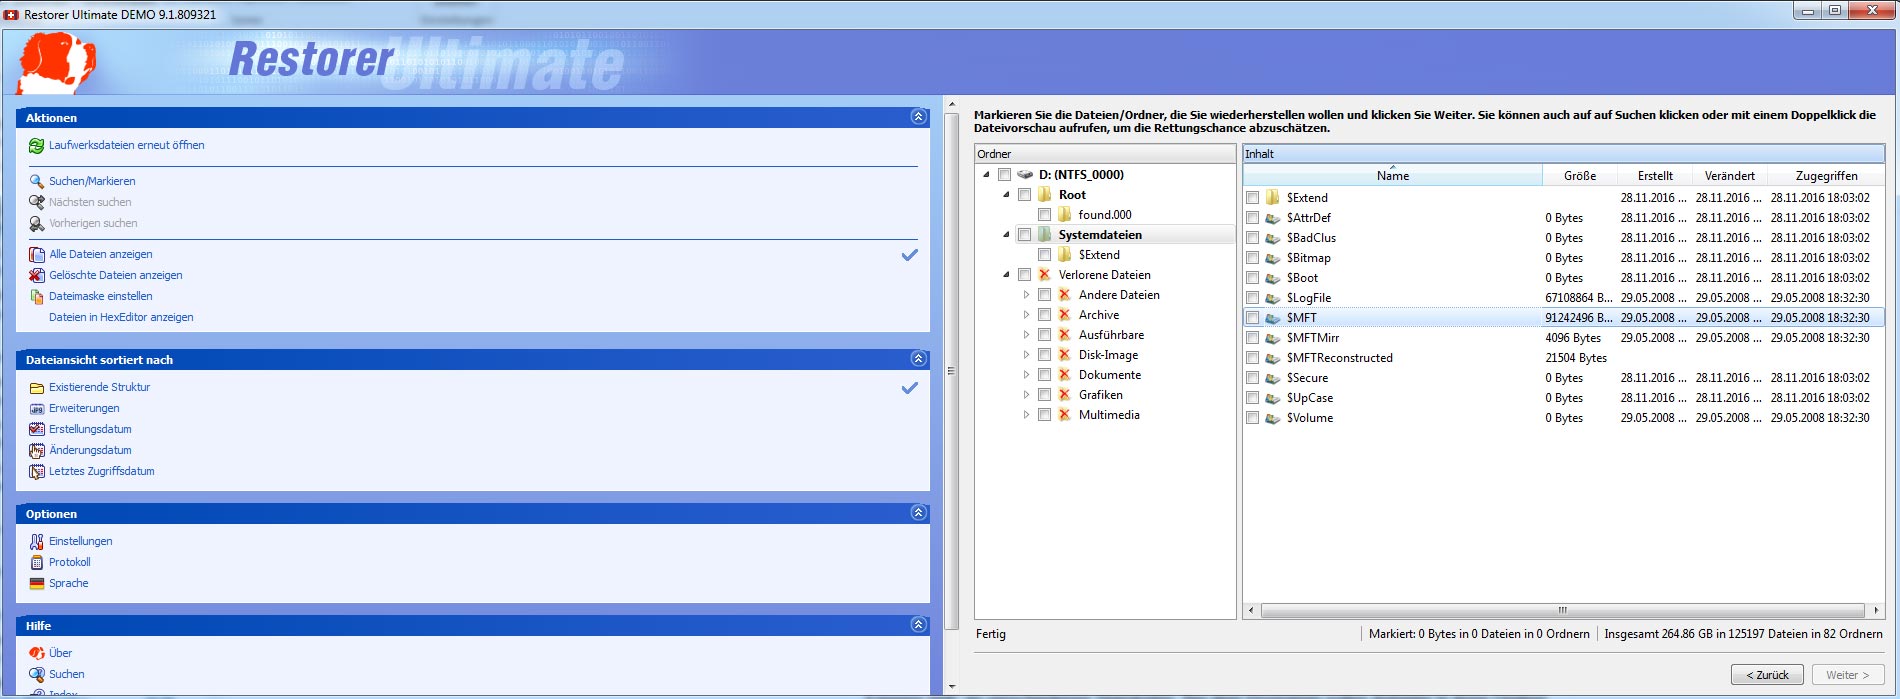Sort list by Größe column header

coord(1579,176)
